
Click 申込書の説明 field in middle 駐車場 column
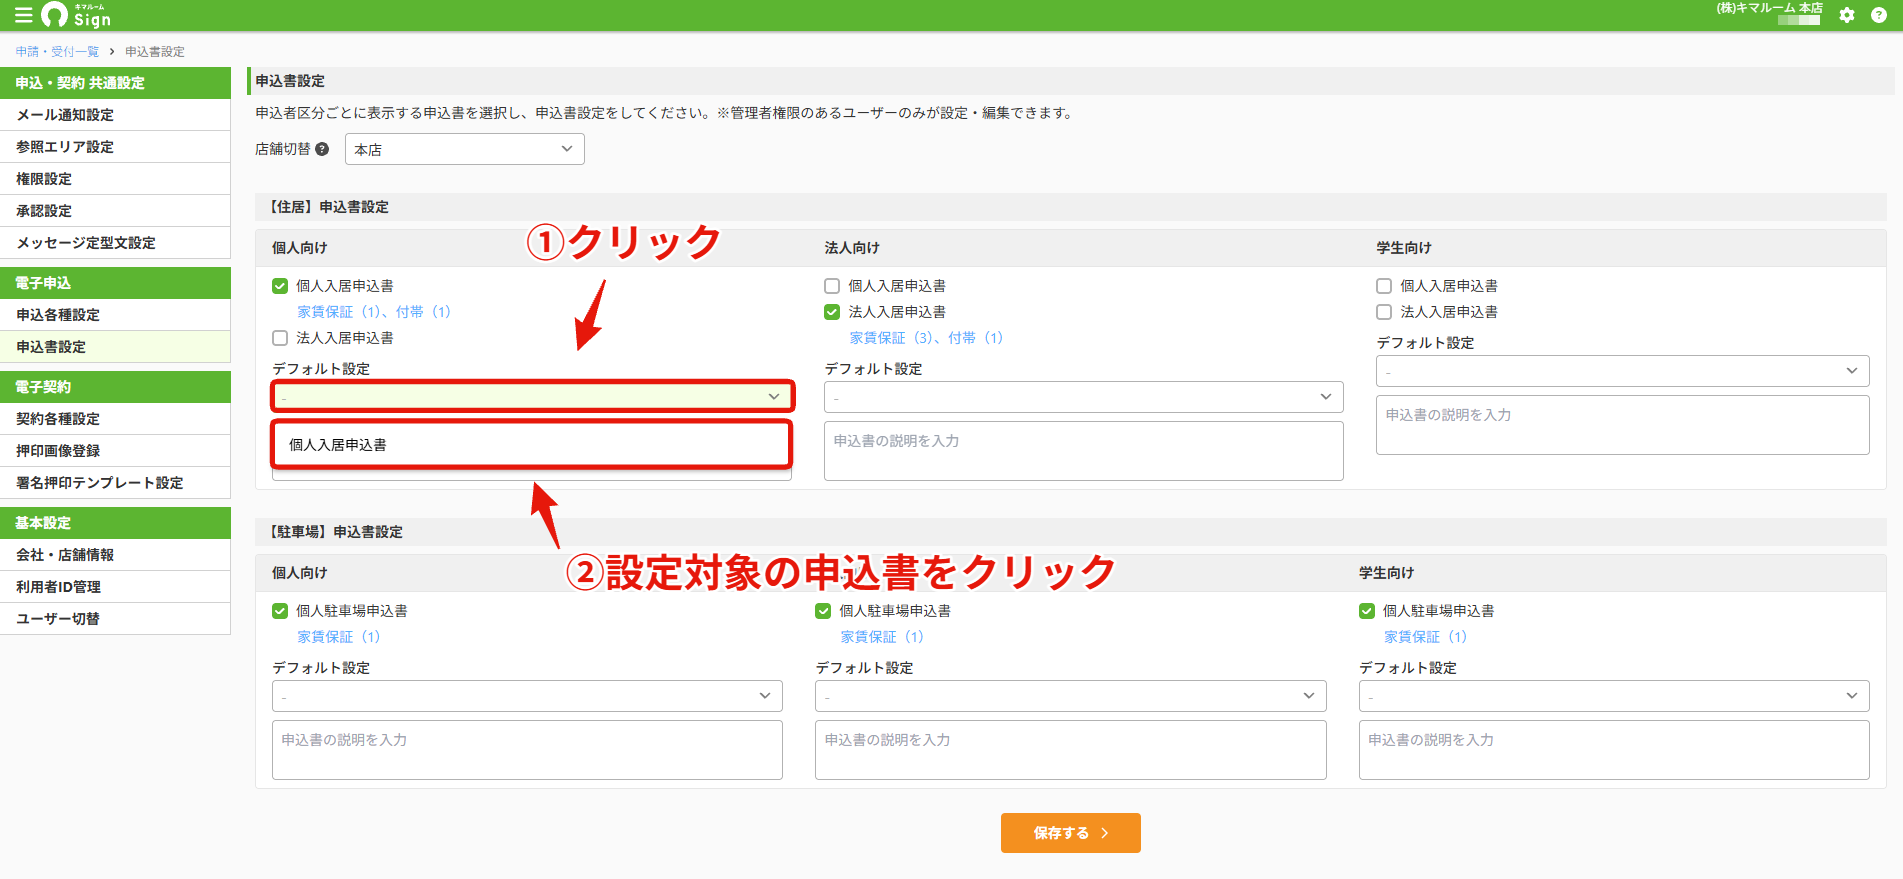pyautogui.click(x=1071, y=750)
